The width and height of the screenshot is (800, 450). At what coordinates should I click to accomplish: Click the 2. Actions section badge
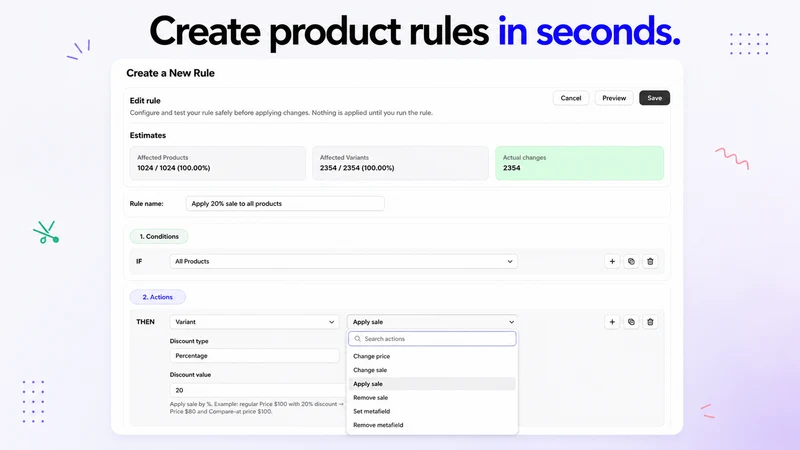point(157,297)
